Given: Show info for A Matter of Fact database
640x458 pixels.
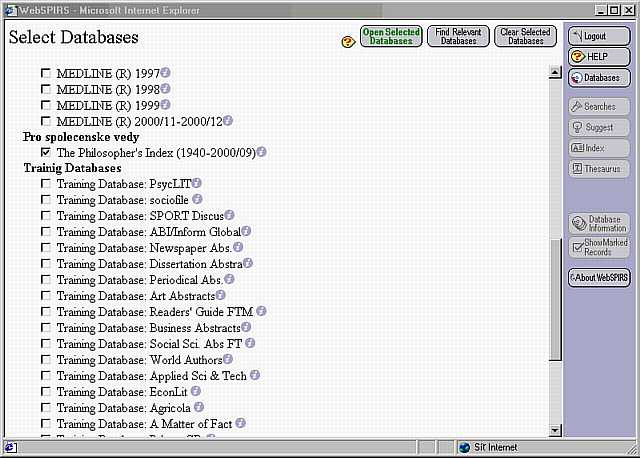Looking at the screenshot, I should click(241, 423).
